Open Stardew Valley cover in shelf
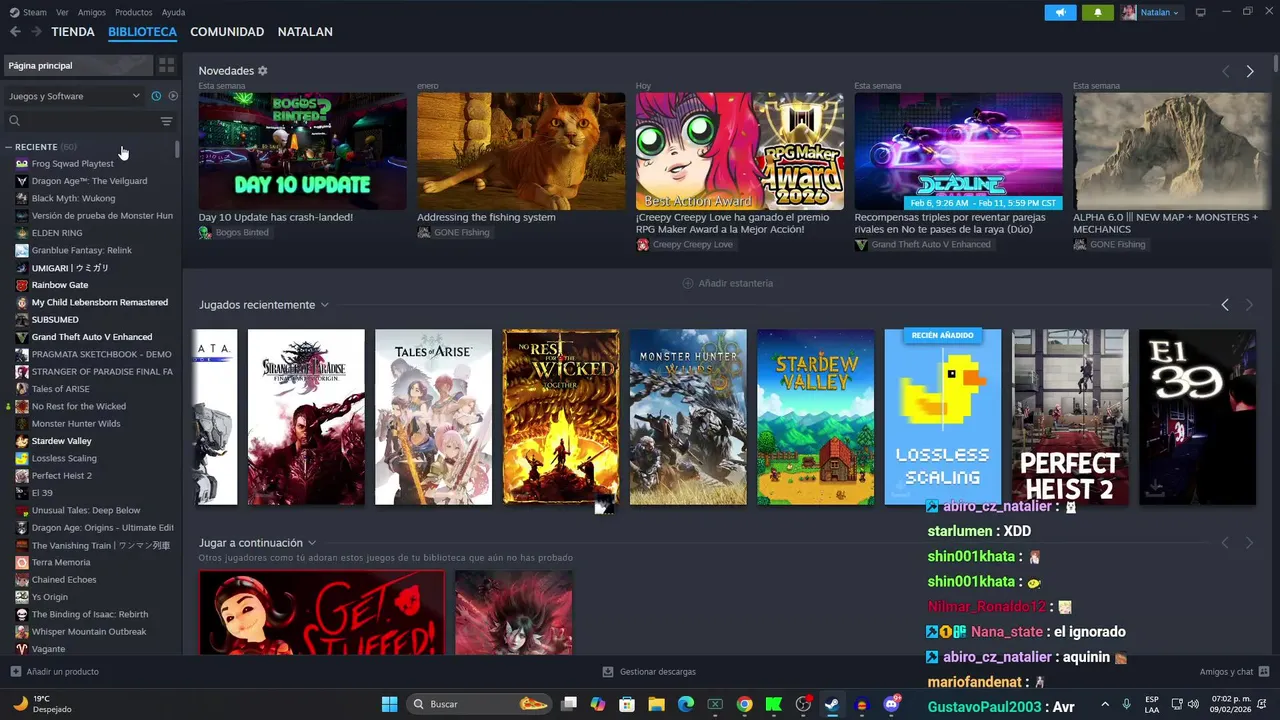This screenshot has height=720, width=1280. pos(816,417)
